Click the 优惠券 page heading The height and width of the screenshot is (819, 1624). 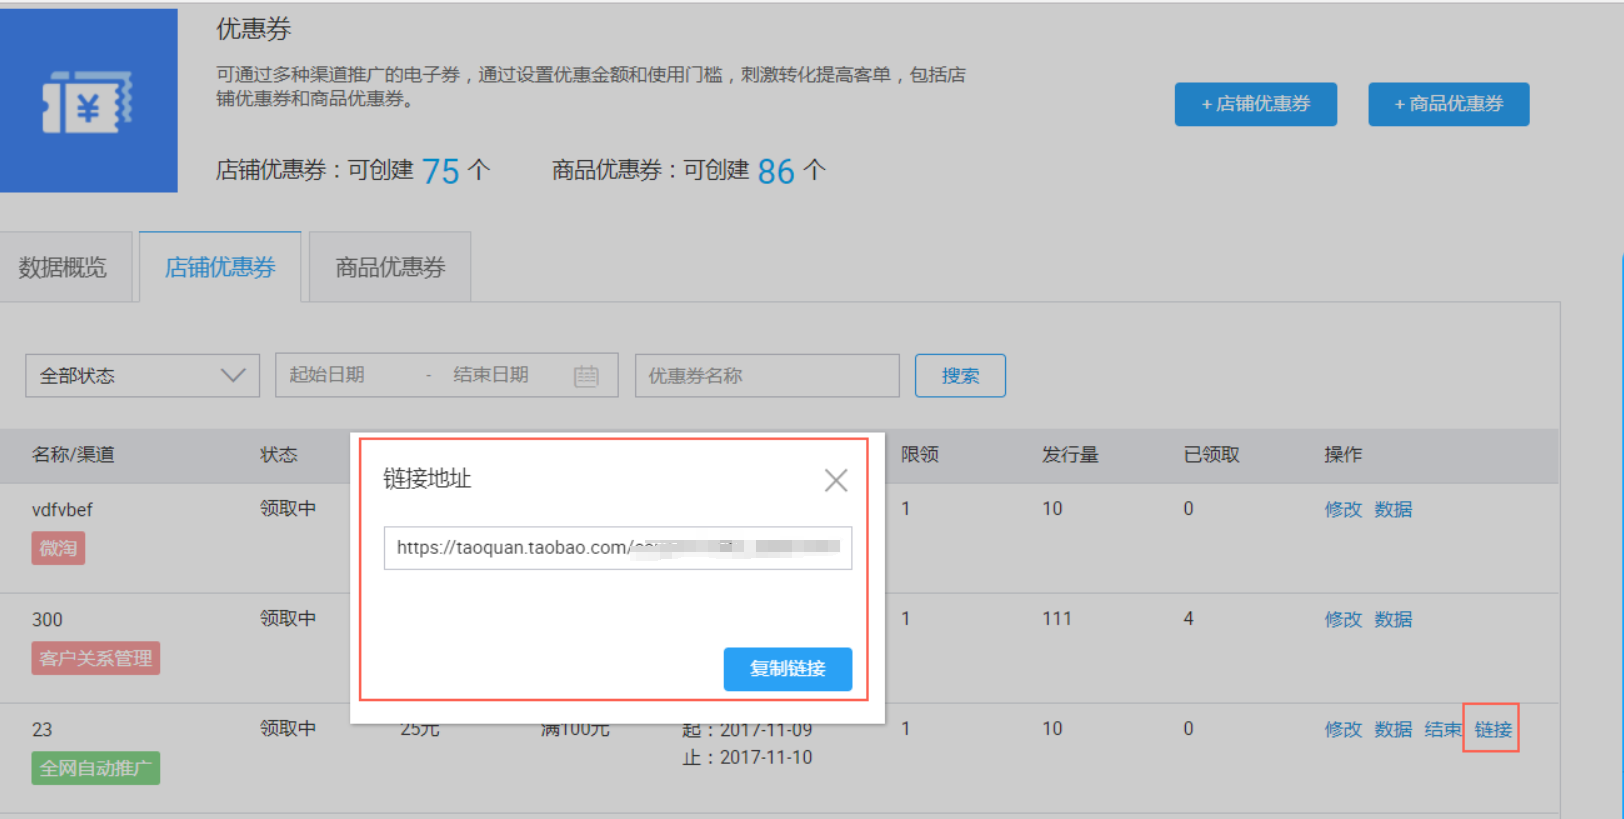click(254, 29)
